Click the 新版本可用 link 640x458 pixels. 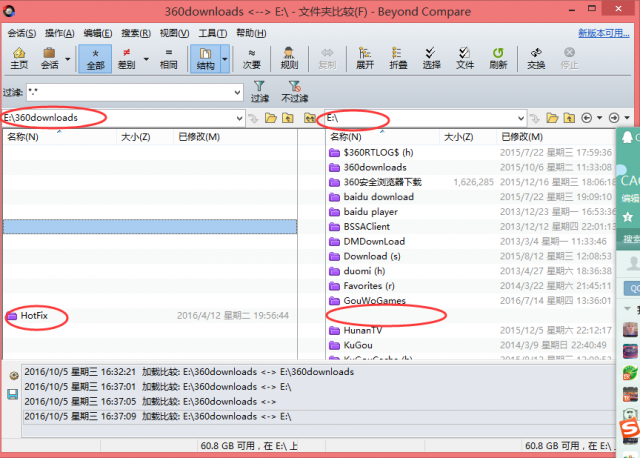coord(604,33)
